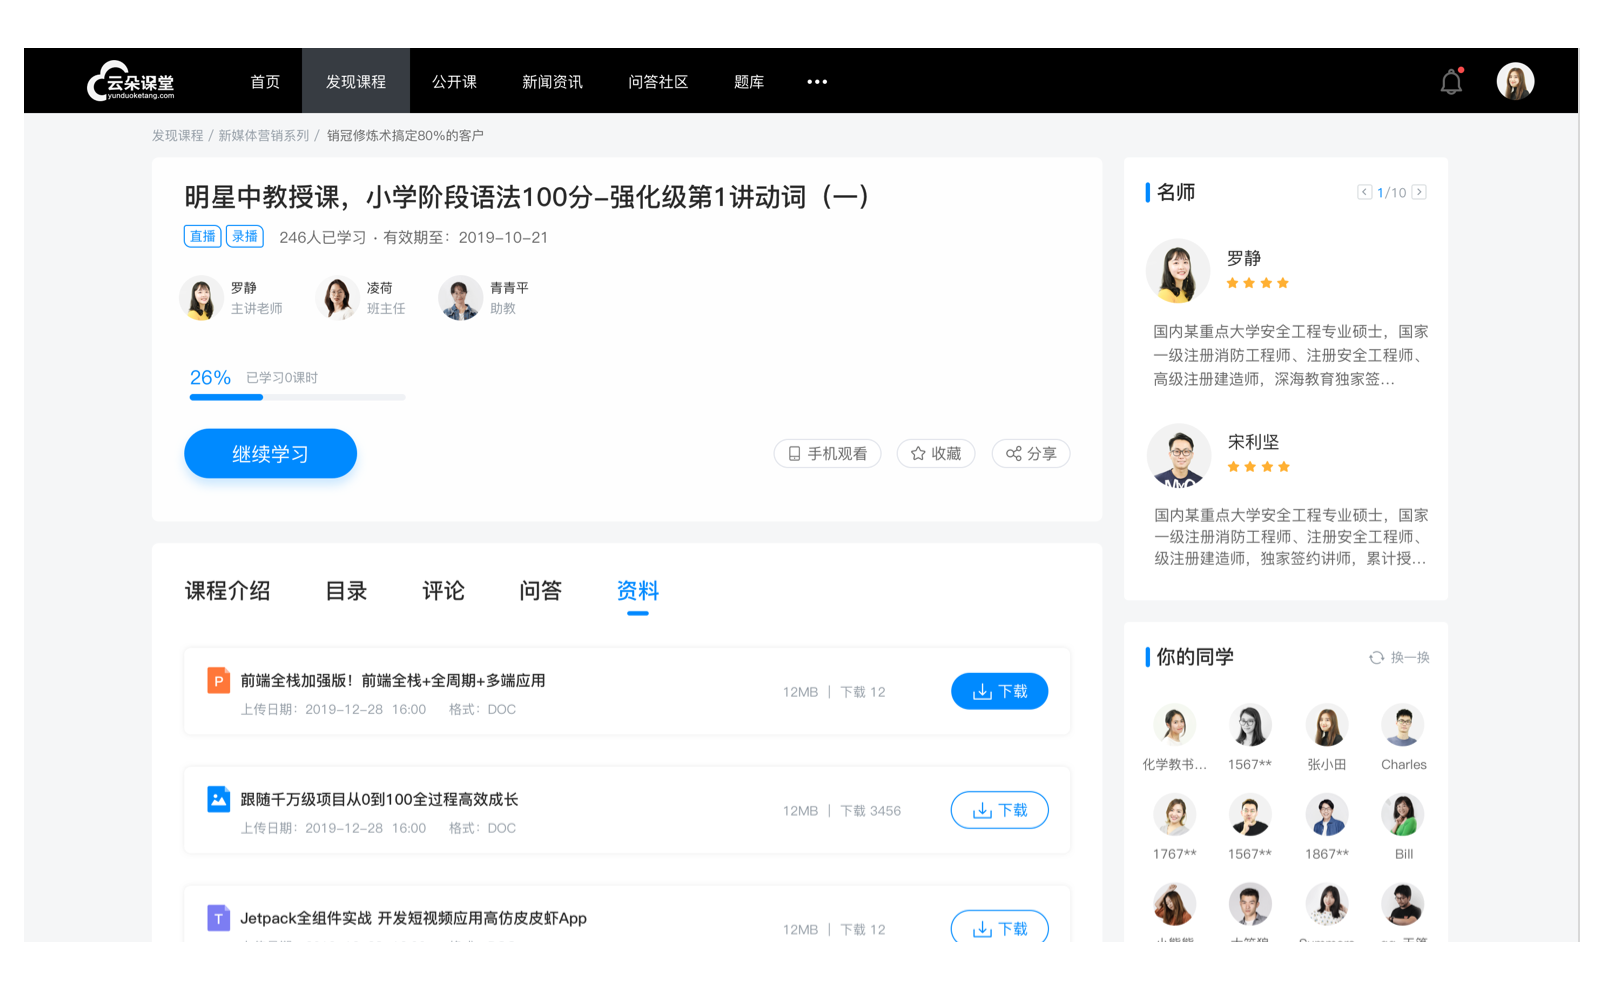
Task: Select 题库 in the top navigation
Action: click(x=748, y=81)
